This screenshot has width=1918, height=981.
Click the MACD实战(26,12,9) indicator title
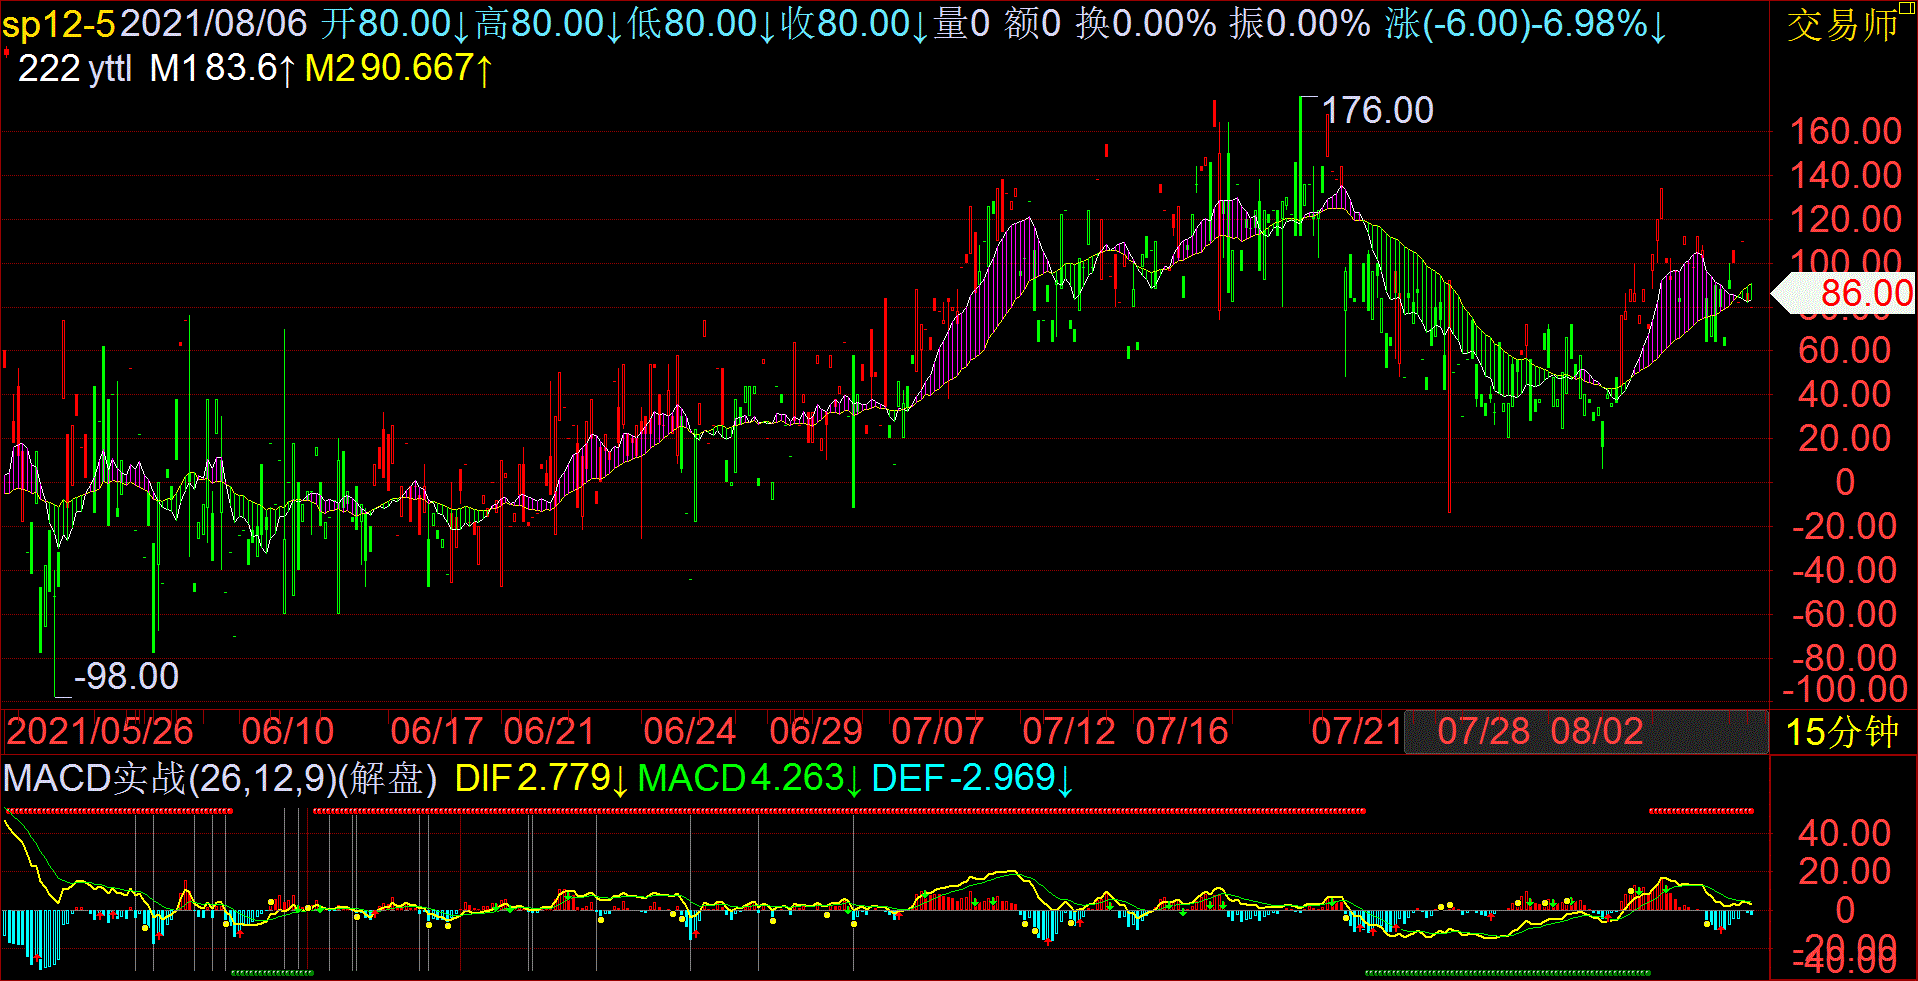click(x=170, y=778)
